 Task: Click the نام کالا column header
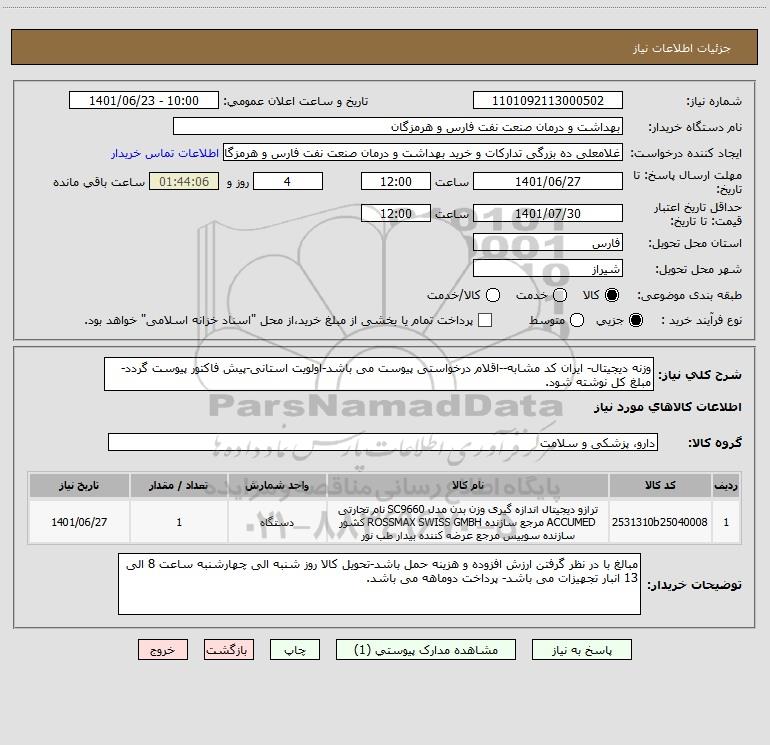coord(468,486)
